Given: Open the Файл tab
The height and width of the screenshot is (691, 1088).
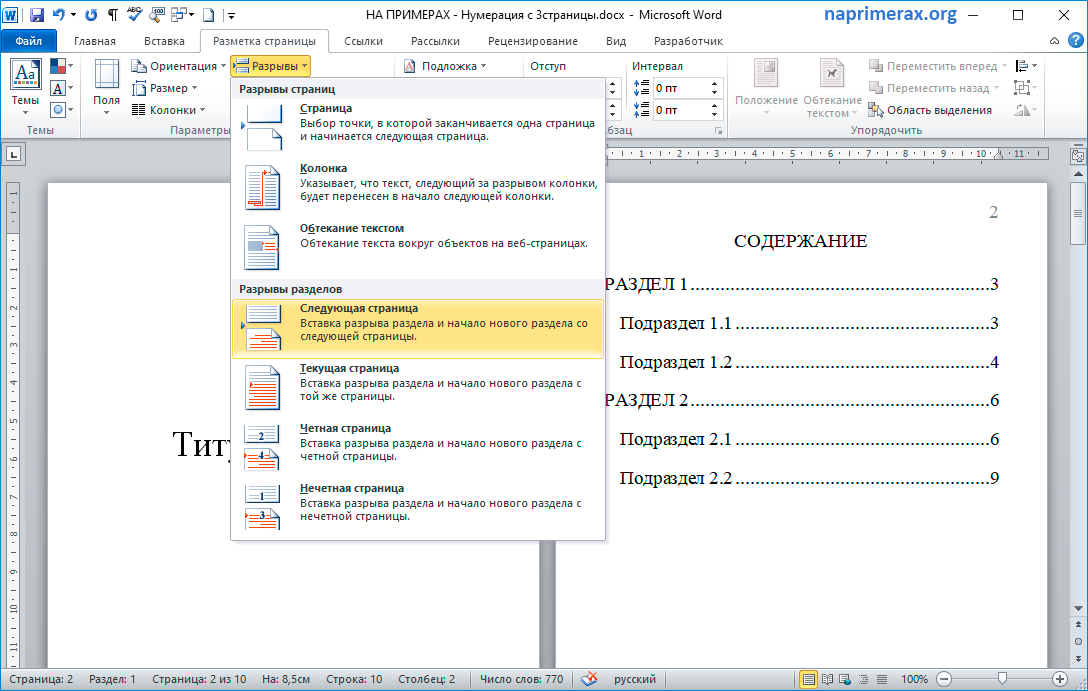Looking at the screenshot, I should point(28,41).
